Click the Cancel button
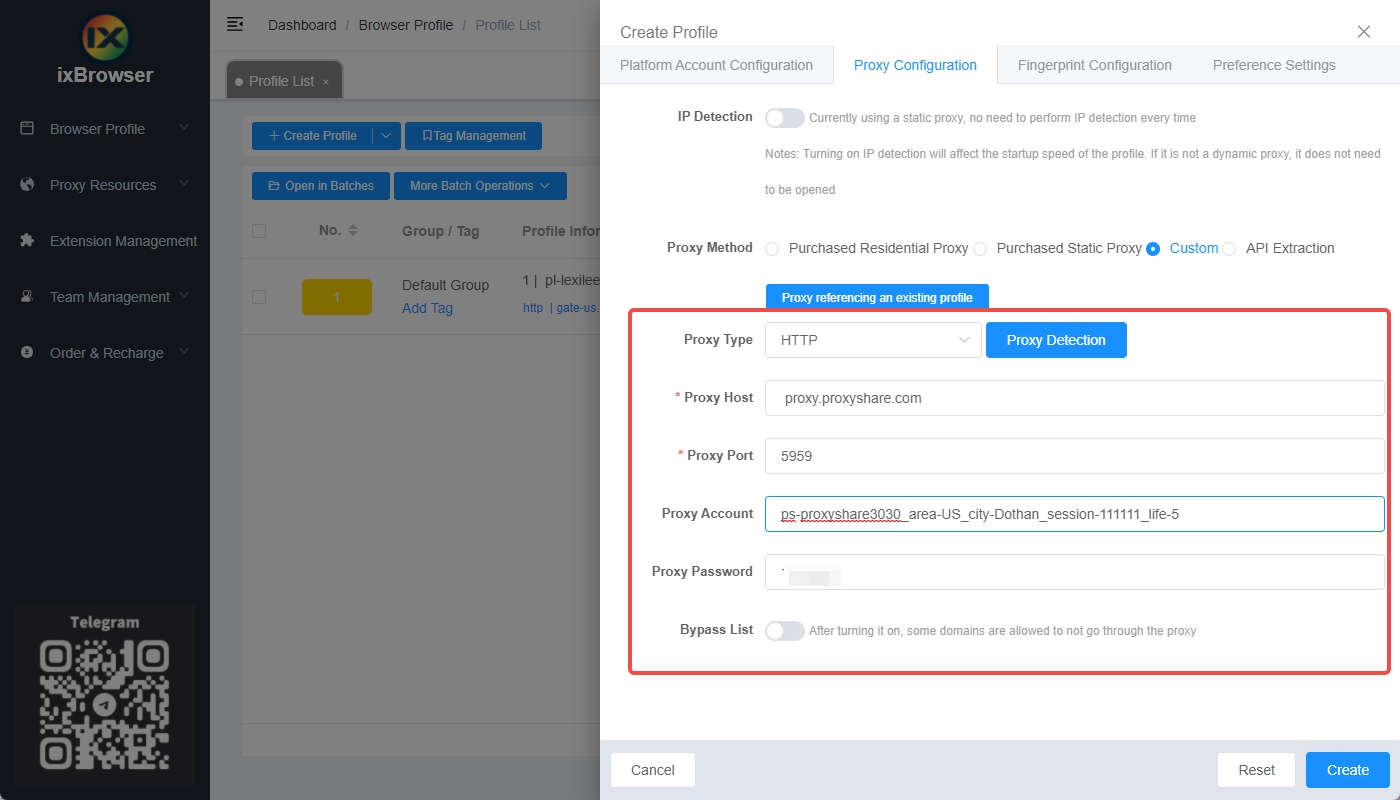This screenshot has height=800, width=1400. [653, 770]
